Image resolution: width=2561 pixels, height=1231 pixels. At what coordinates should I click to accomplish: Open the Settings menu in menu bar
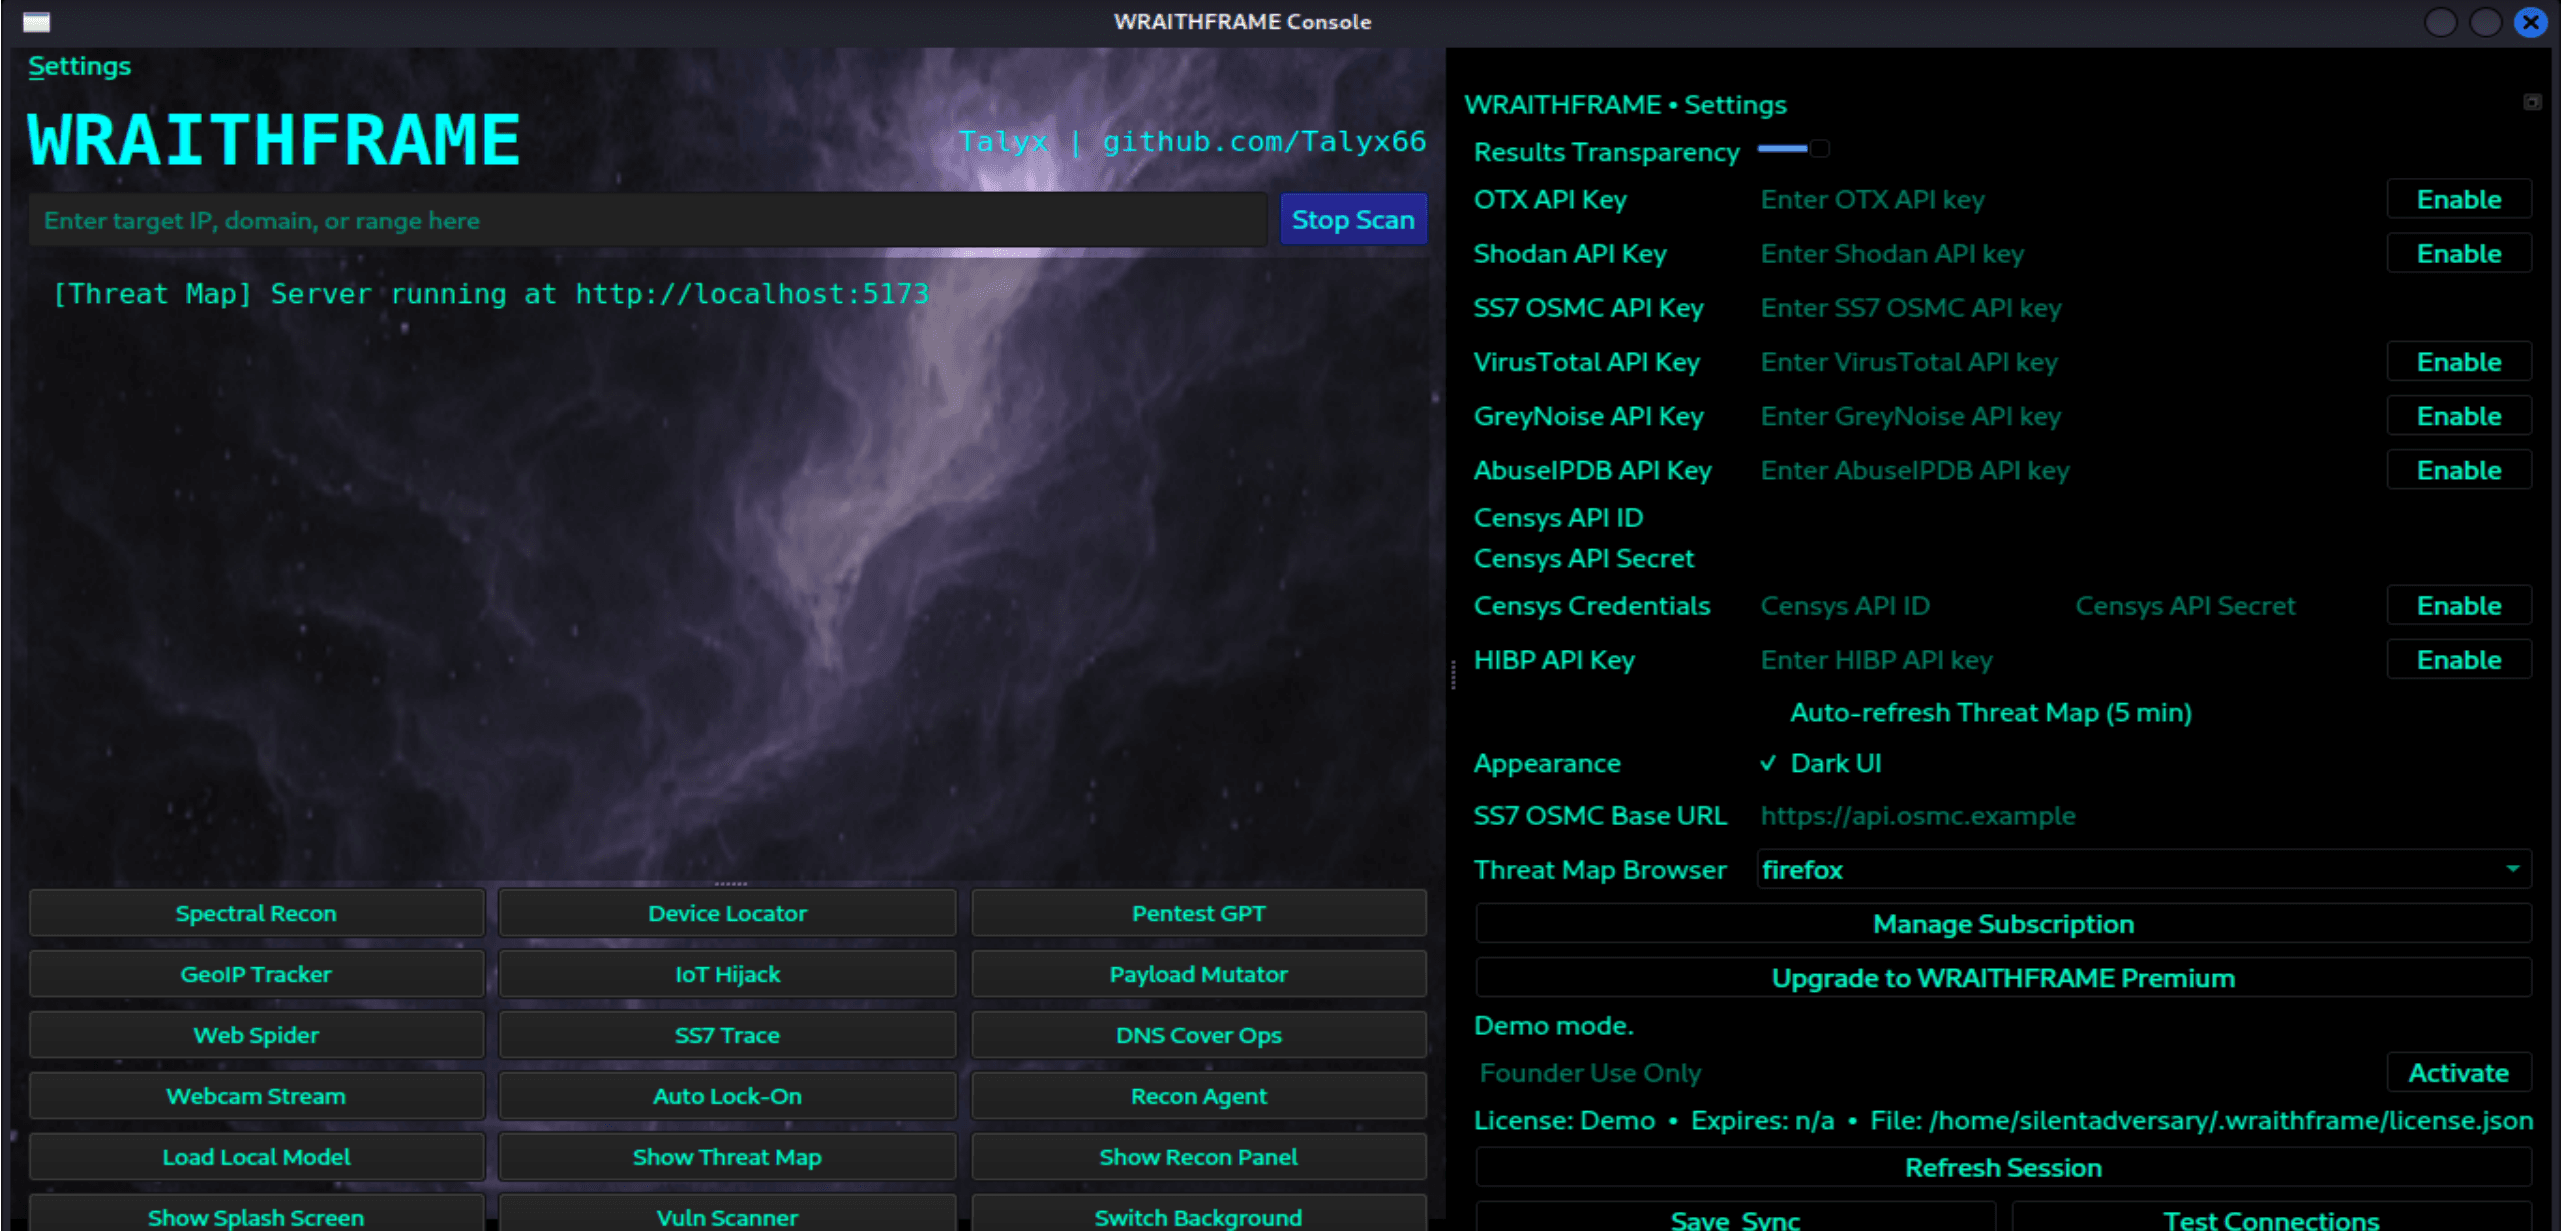click(x=79, y=66)
